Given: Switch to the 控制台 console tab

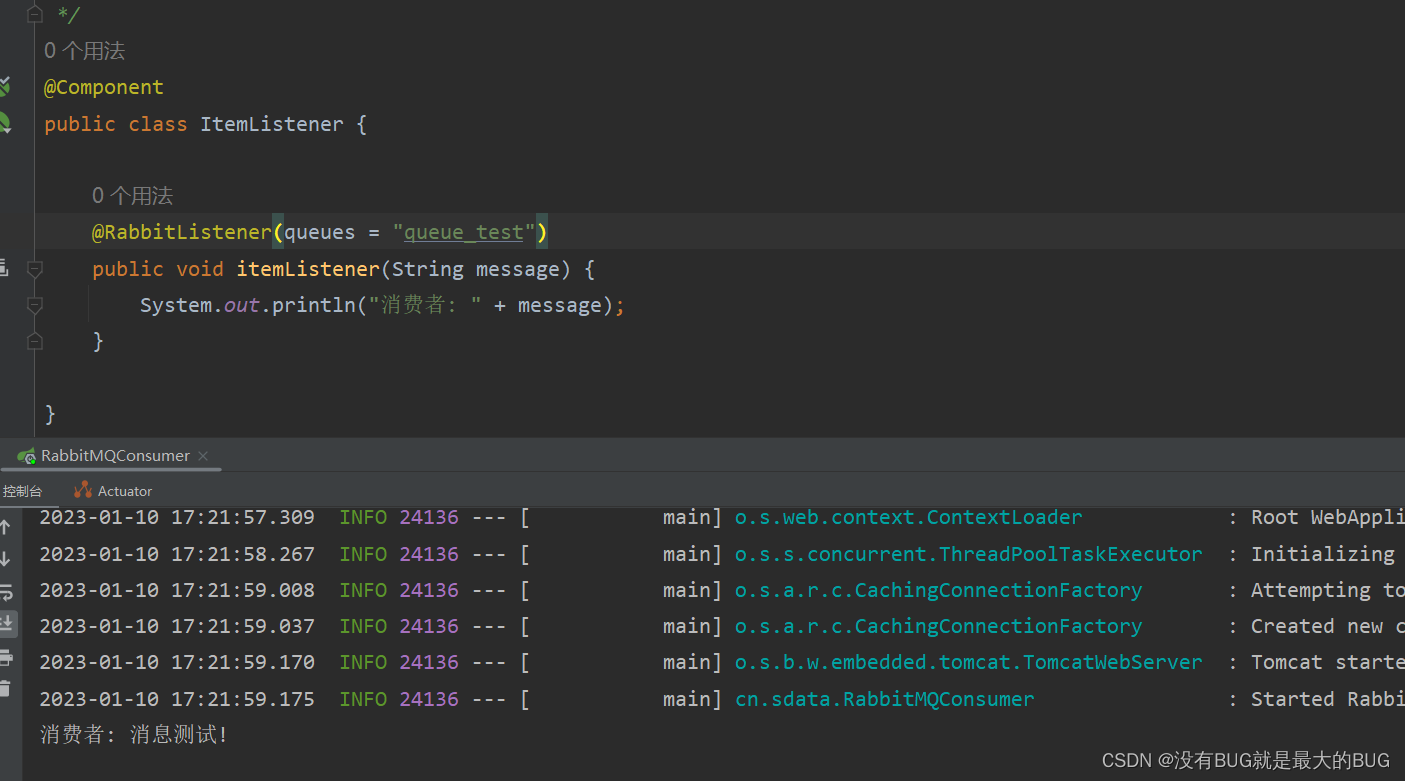Looking at the screenshot, I should (x=23, y=491).
